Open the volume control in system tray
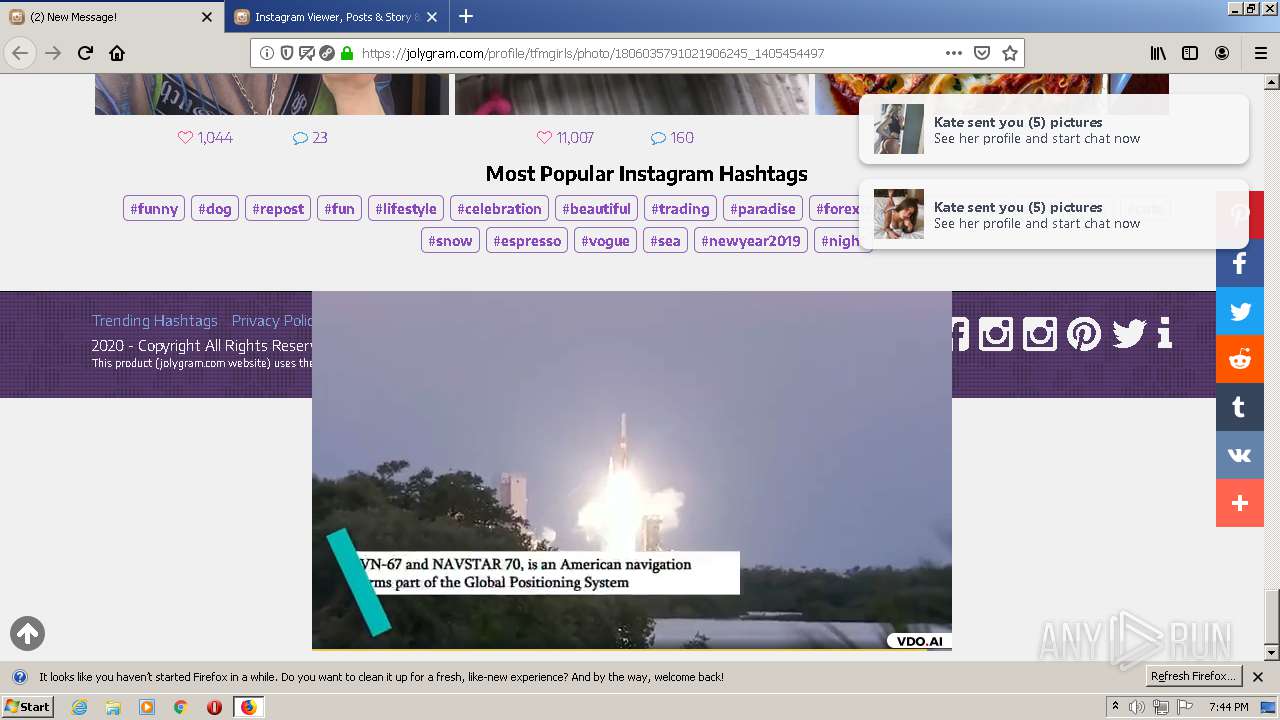Image resolution: width=1280 pixels, height=720 pixels. (x=1137, y=707)
